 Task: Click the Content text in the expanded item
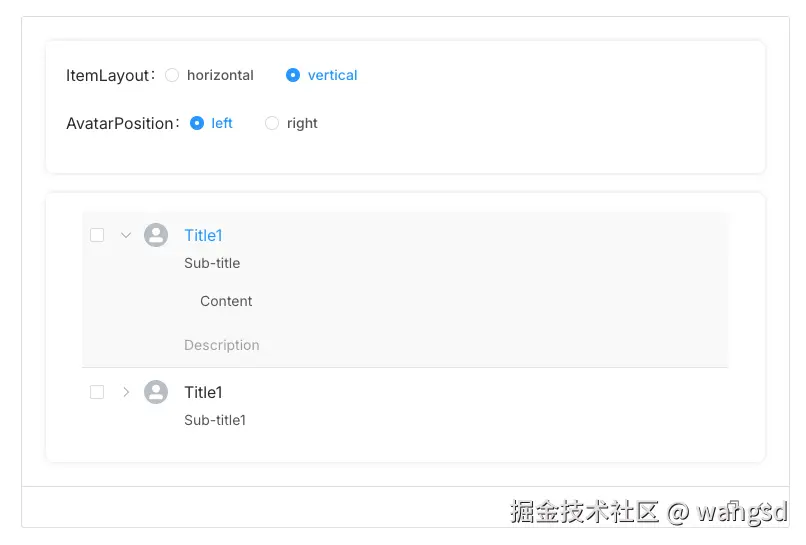tap(226, 301)
